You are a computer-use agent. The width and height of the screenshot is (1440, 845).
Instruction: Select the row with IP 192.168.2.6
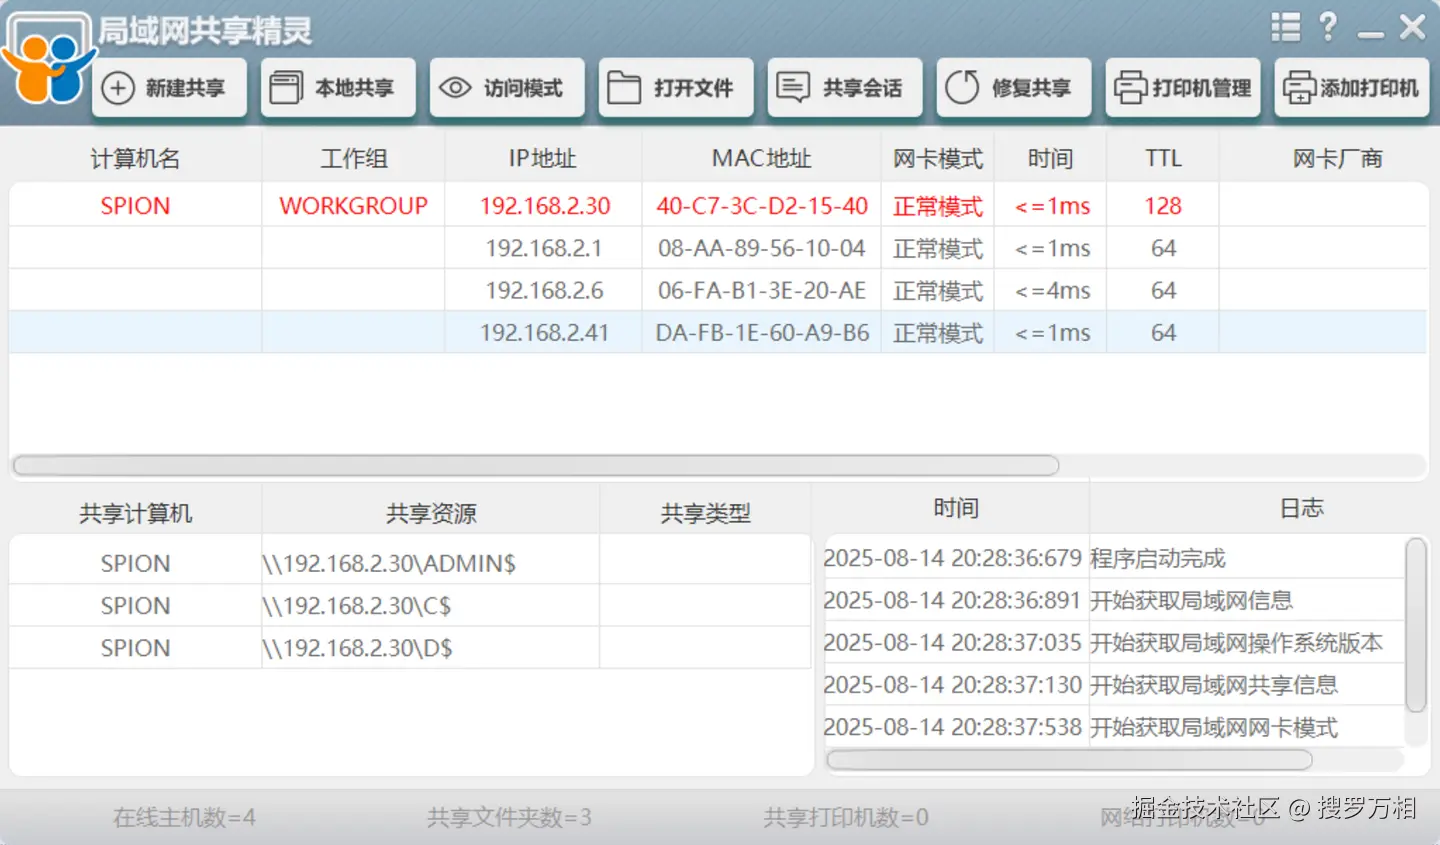[718, 290]
